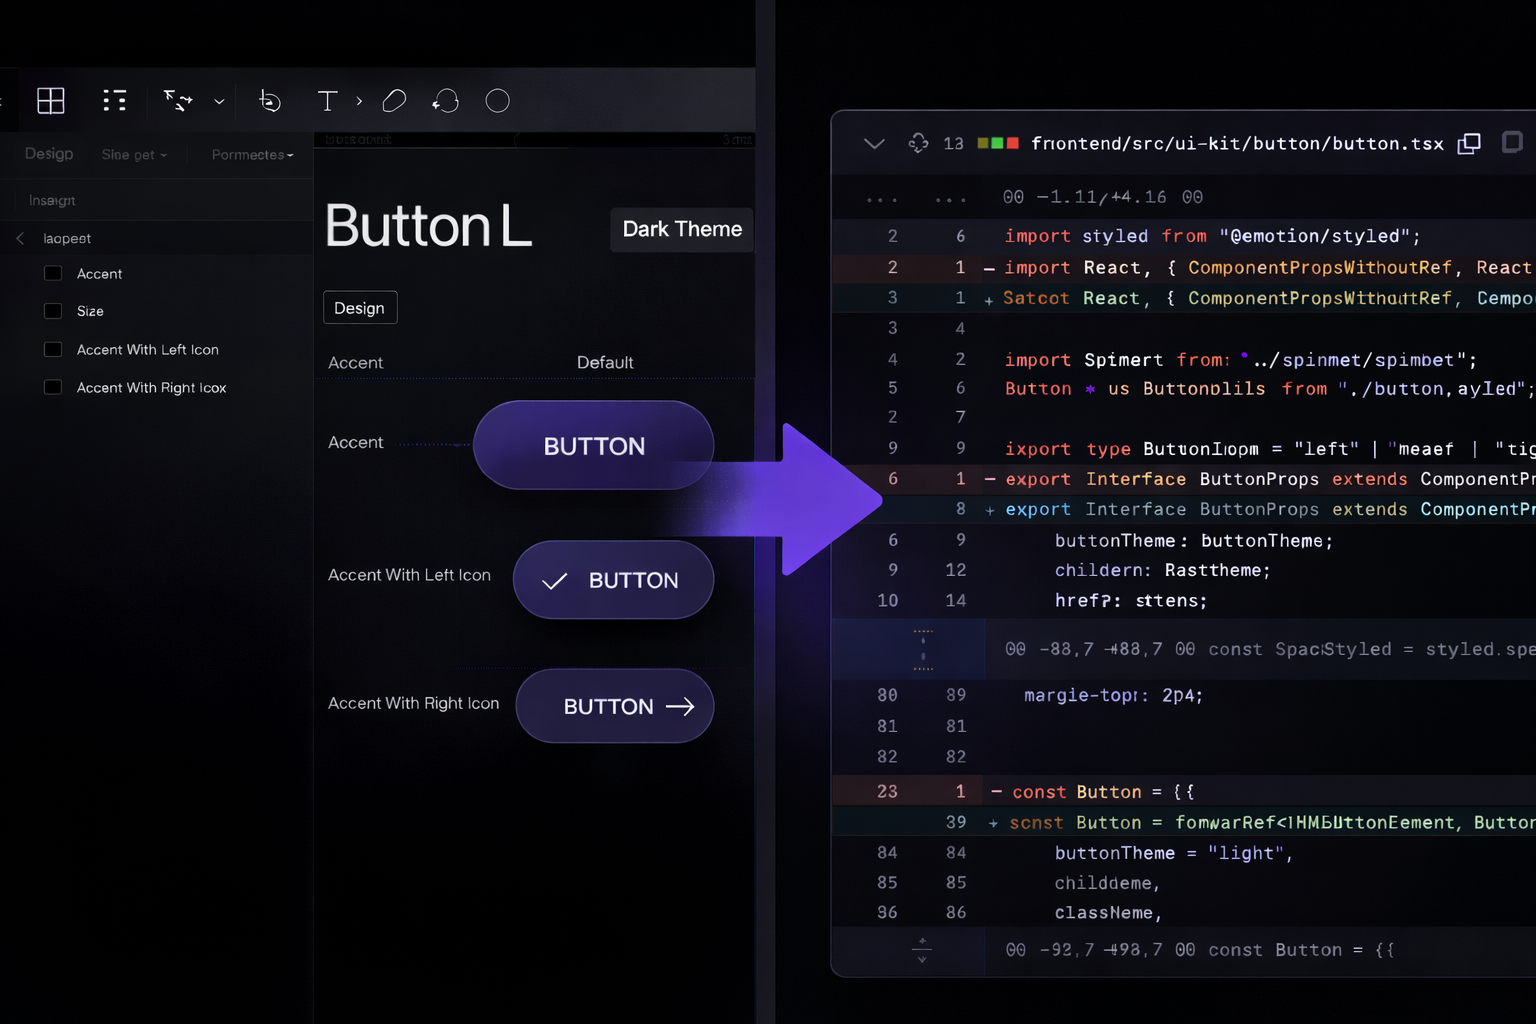Open the layers list view icon
Screen dimensions: 1536x1024
coord(114,100)
